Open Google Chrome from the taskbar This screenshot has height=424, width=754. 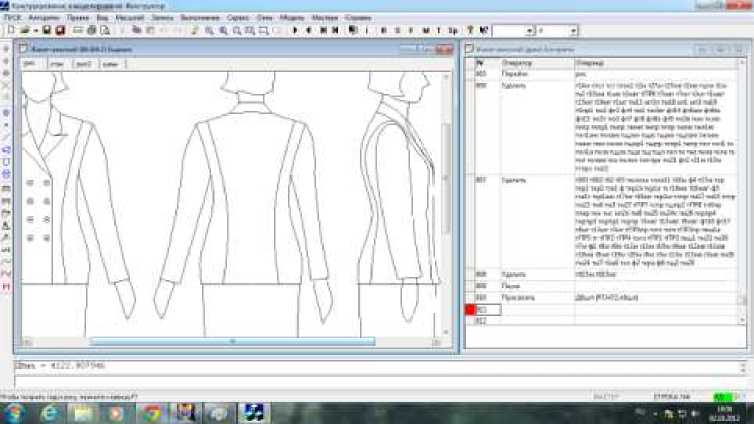click(x=151, y=412)
